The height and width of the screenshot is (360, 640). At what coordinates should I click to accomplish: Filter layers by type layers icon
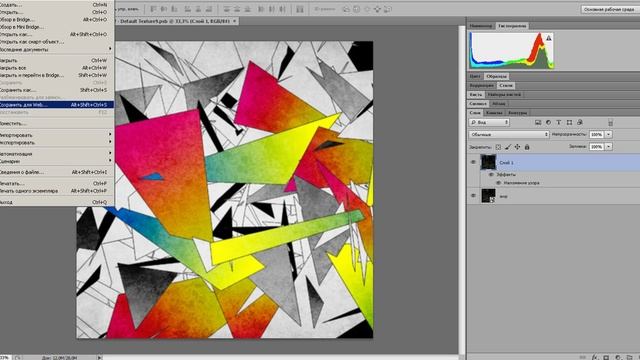click(559, 122)
